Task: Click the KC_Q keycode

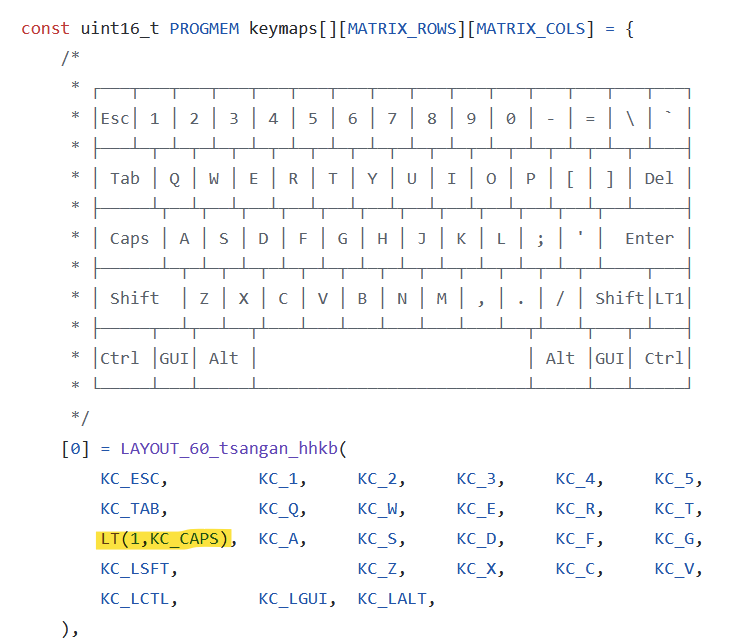Action: [279, 509]
